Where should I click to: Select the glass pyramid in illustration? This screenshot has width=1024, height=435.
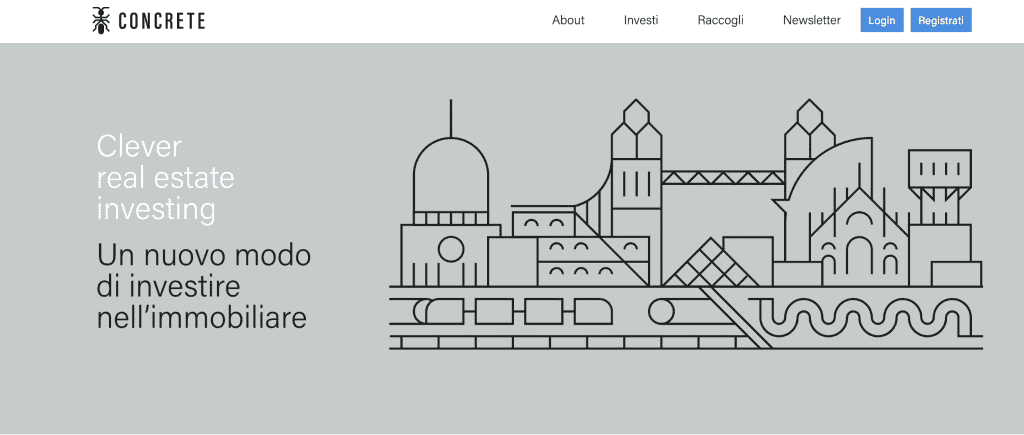[x=698, y=264]
